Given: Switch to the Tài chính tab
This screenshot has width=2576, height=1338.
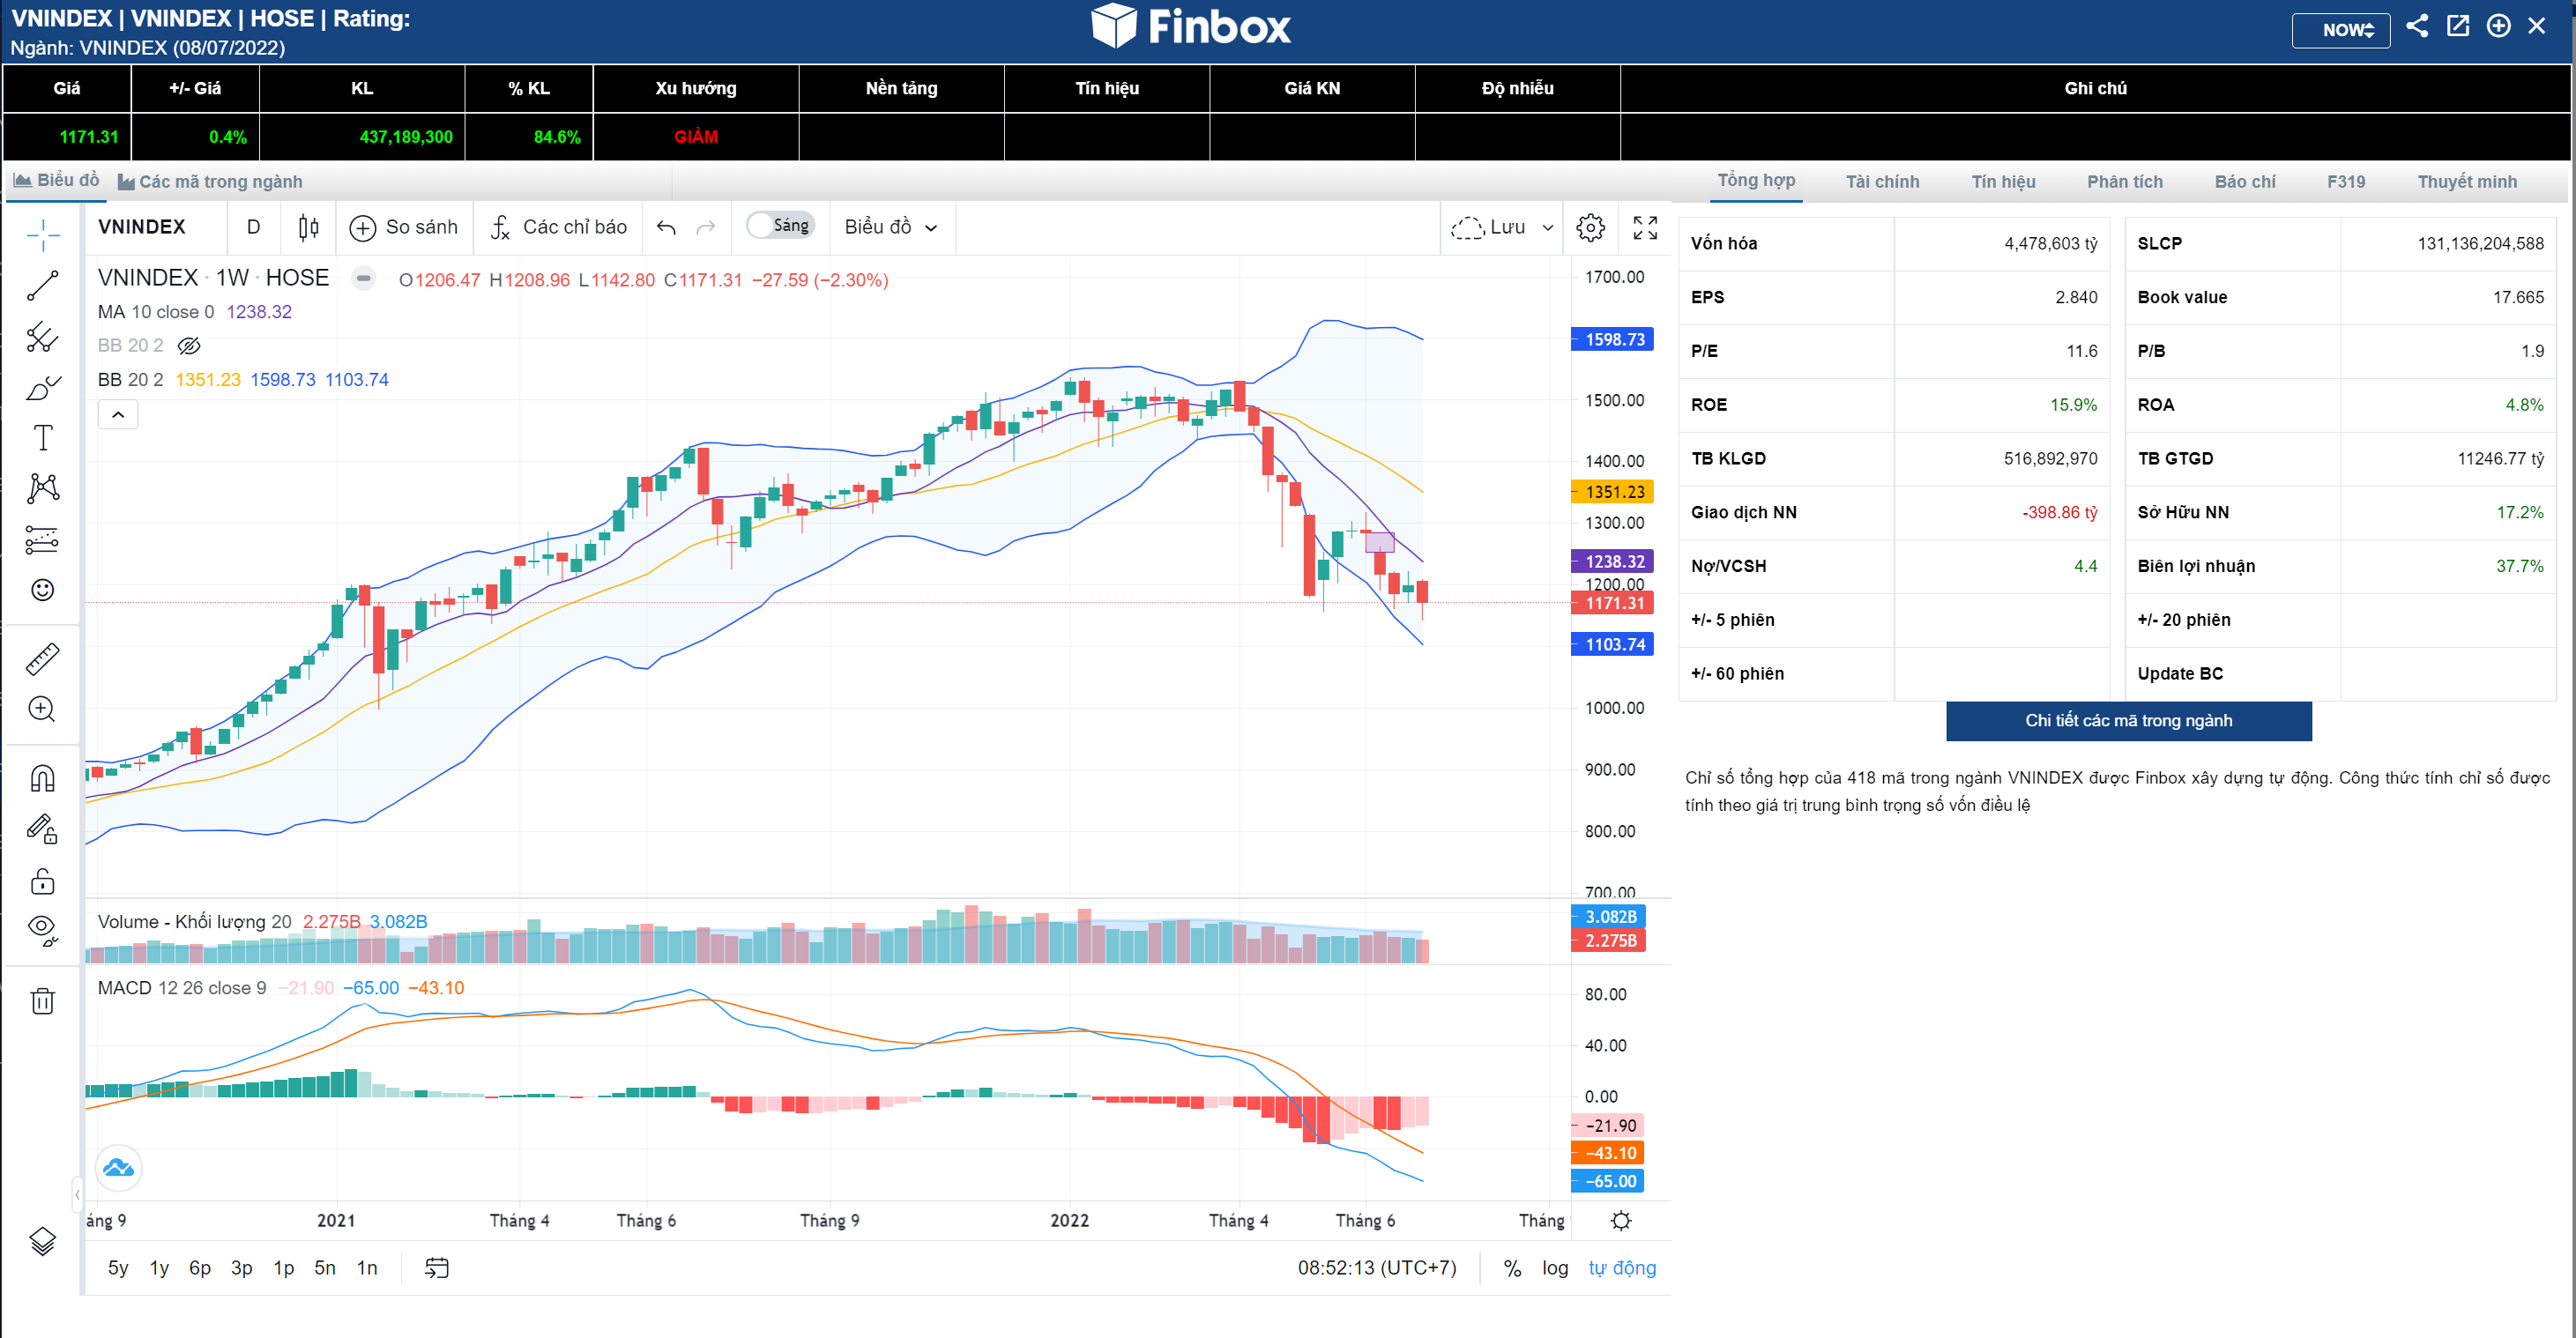Looking at the screenshot, I should 1882,182.
